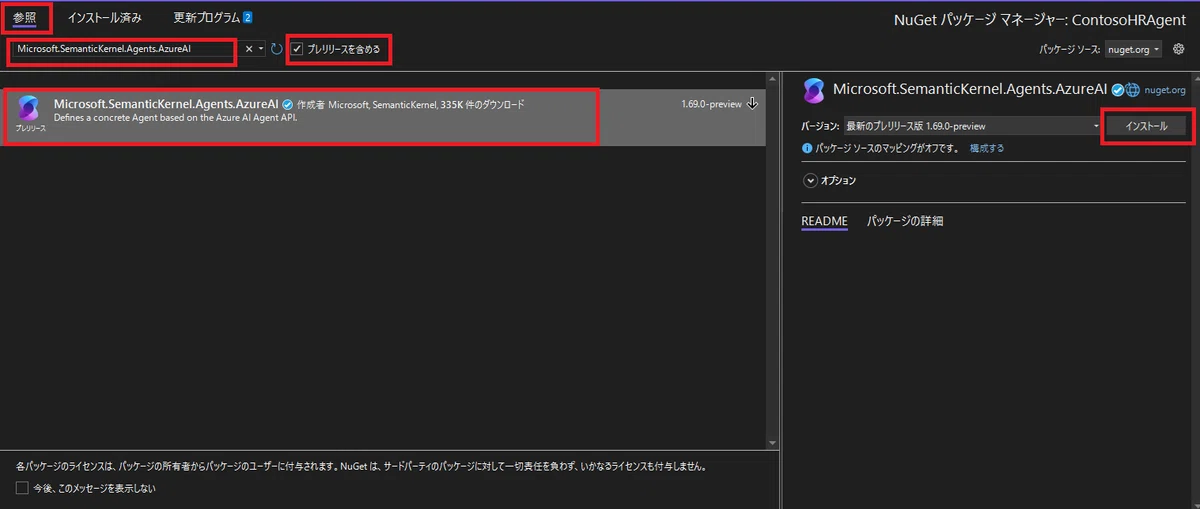Click the package logo in the details pane

pos(814,90)
